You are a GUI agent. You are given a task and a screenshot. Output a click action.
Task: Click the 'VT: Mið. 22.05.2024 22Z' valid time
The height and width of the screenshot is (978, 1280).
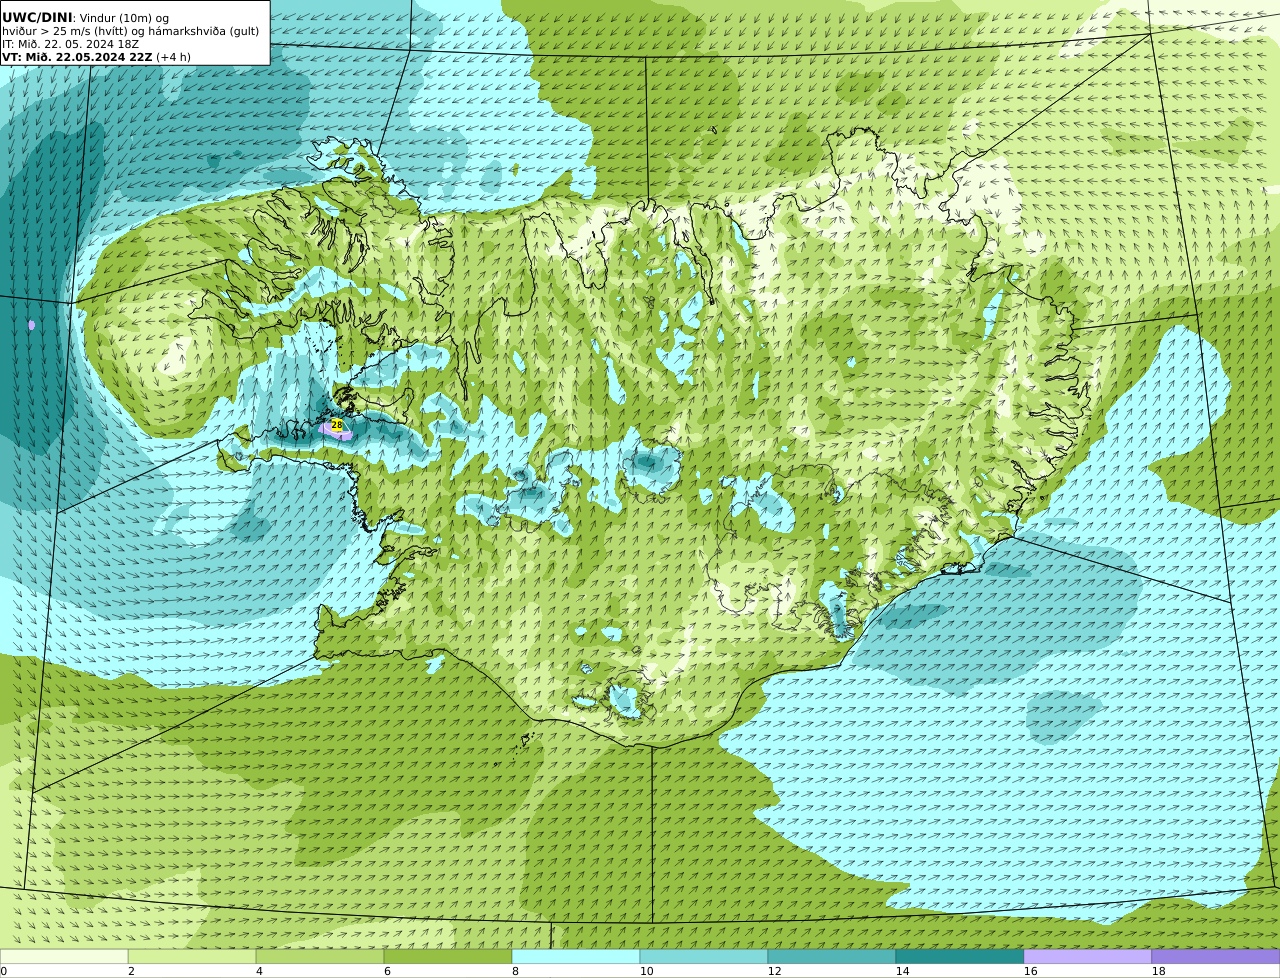pyautogui.click(x=77, y=57)
